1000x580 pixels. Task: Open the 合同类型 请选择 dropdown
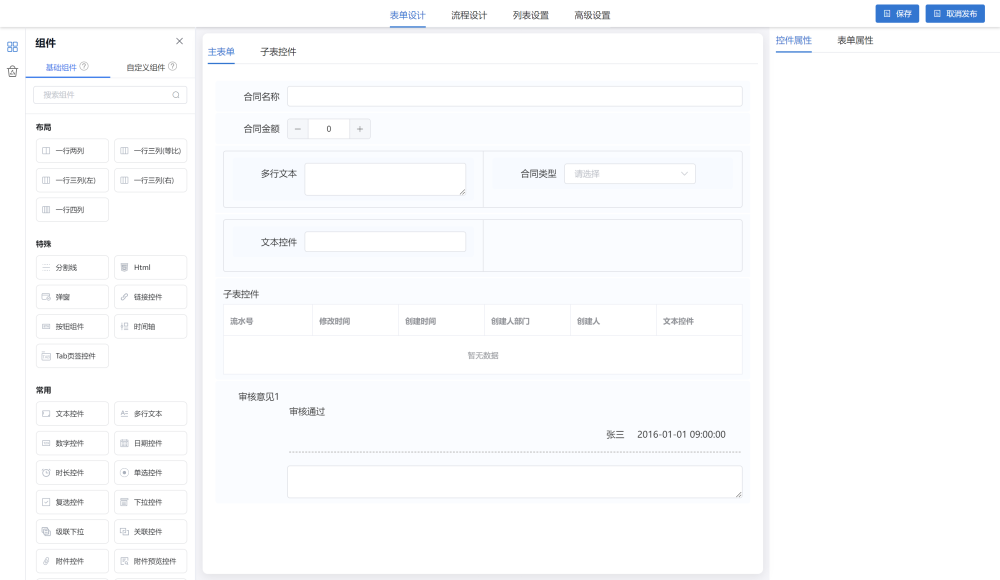coord(630,174)
